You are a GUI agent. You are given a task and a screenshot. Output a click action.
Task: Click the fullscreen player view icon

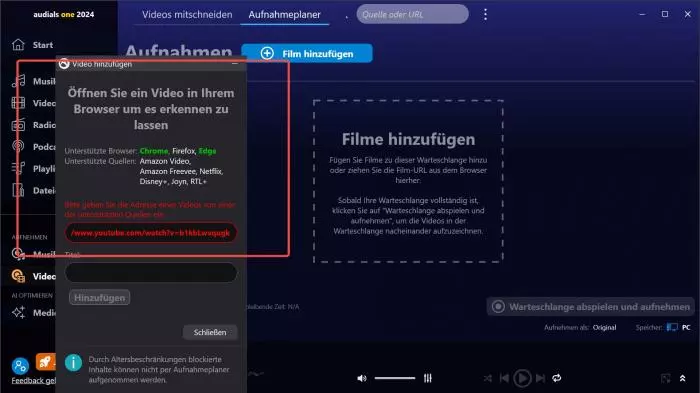pyautogui.click(x=666, y=378)
